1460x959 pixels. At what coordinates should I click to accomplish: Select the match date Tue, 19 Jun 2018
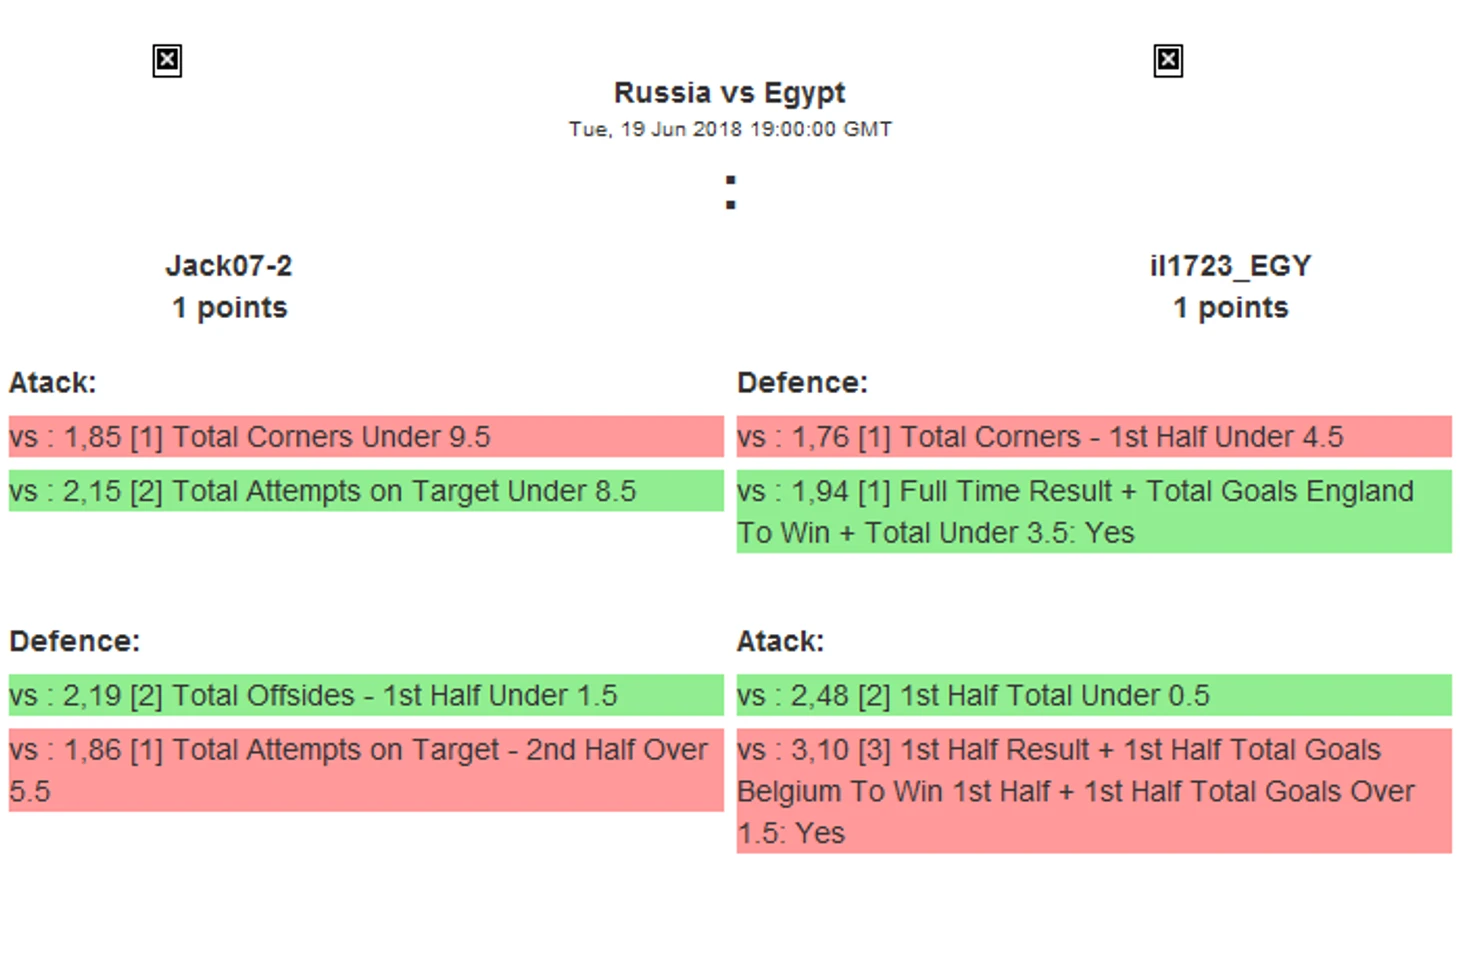click(729, 129)
